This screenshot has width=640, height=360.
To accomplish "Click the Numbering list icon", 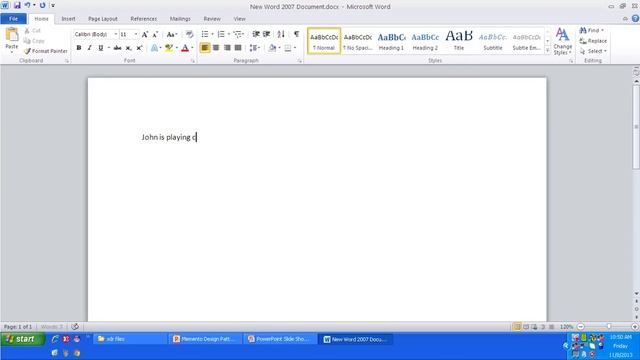I will [221, 34].
